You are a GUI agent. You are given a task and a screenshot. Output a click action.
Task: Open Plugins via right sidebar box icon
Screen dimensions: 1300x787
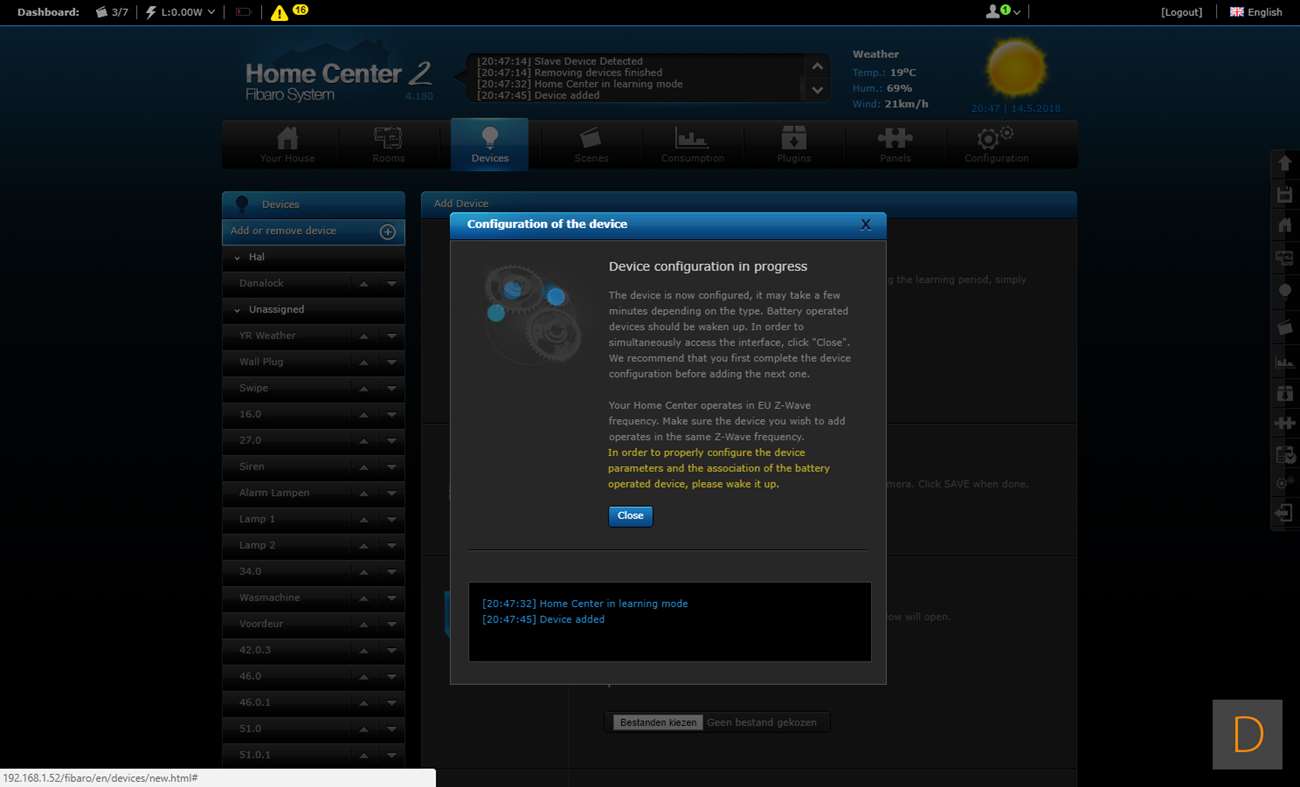pyautogui.click(x=1285, y=393)
